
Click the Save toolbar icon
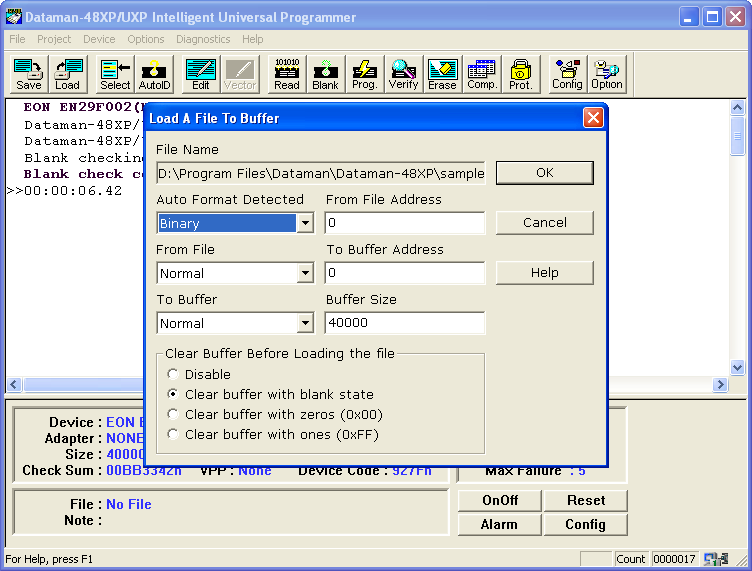(29, 75)
